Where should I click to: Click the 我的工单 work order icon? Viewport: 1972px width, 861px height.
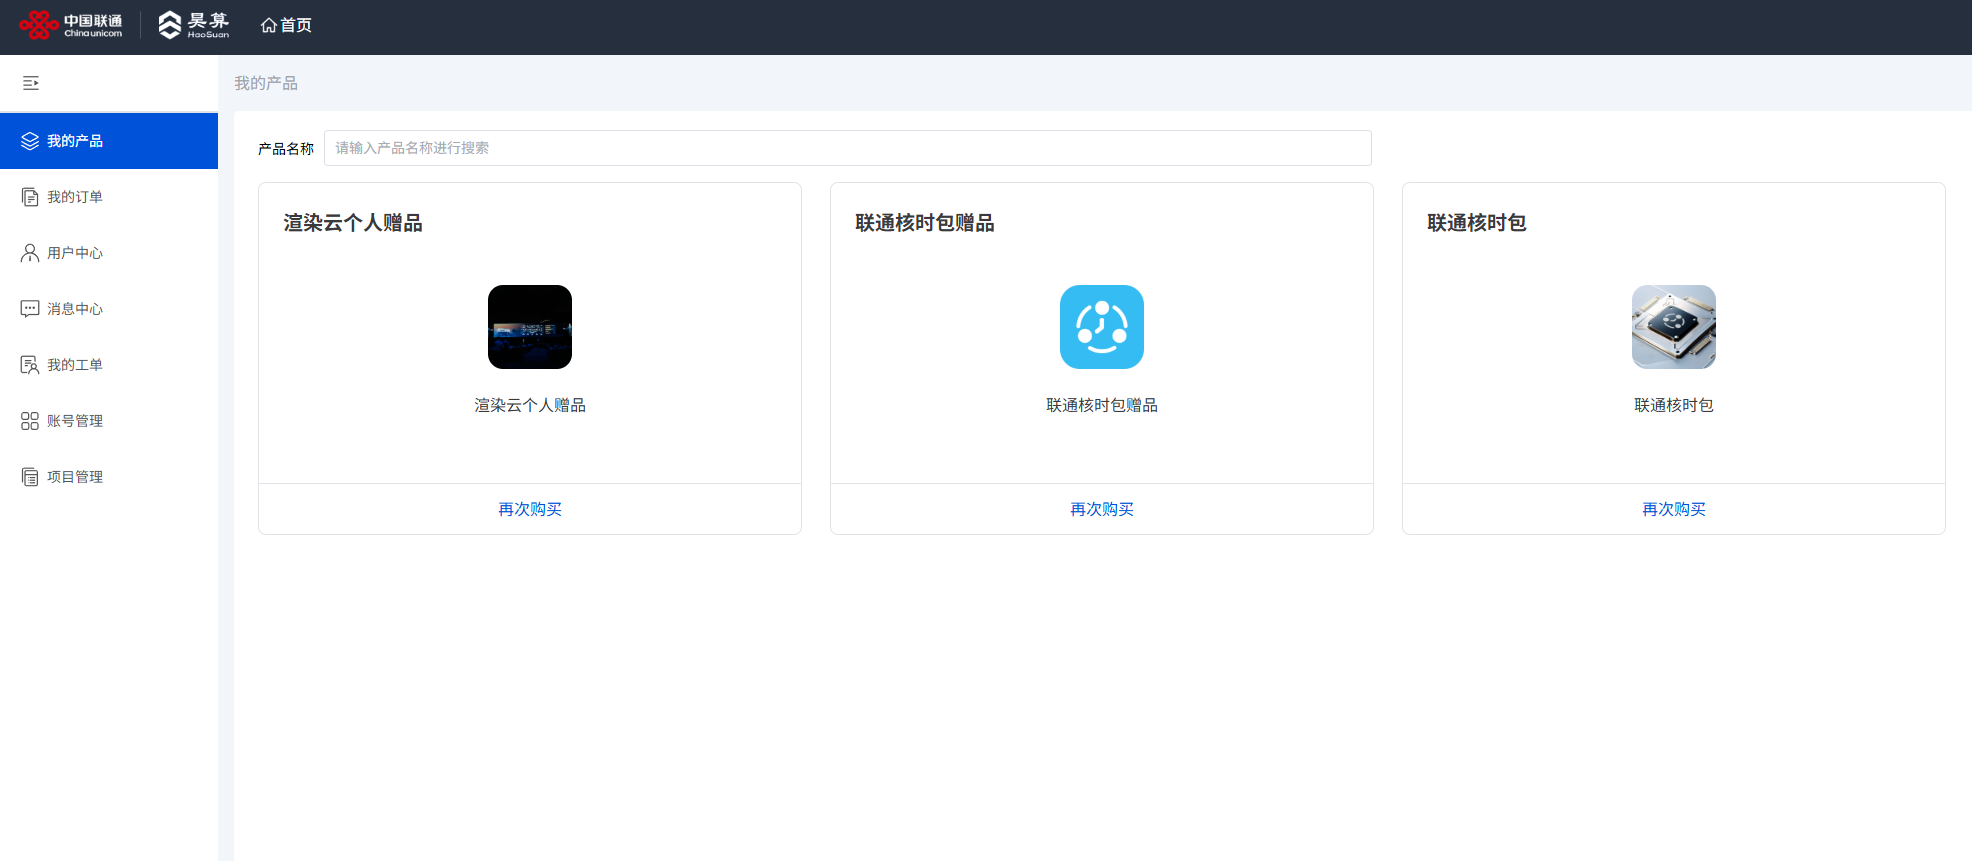[x=30, y=365]
